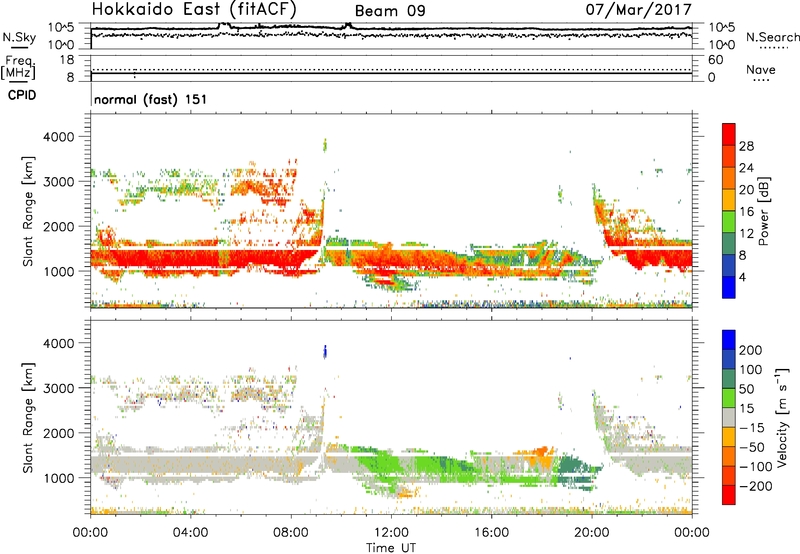Click the '200' velocity colorbar tick value
The width and height of the screenshot is (800, 554).
(x=751, y=350)
